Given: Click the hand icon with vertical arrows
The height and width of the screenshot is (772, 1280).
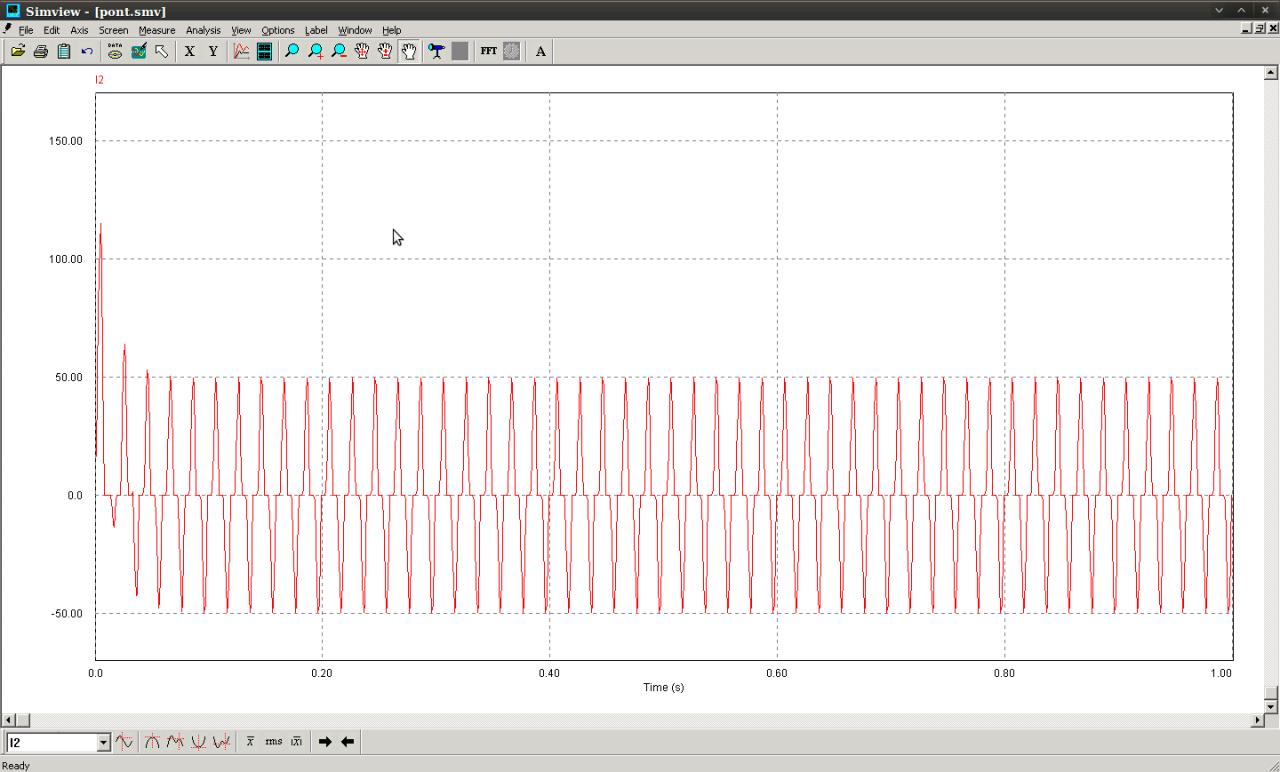Looking at the screenshot, I should click(385, 51).
